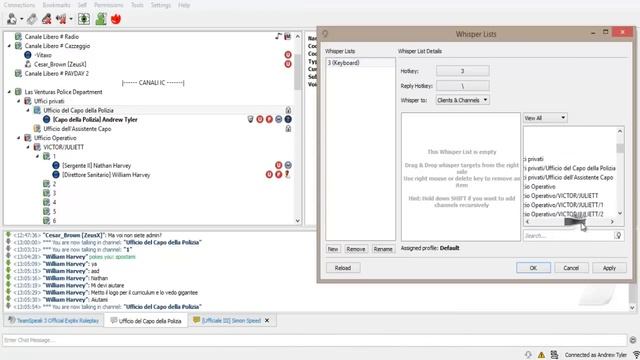
Task: Click Apply in the Whisper Lists dialog
Action: 609,268
